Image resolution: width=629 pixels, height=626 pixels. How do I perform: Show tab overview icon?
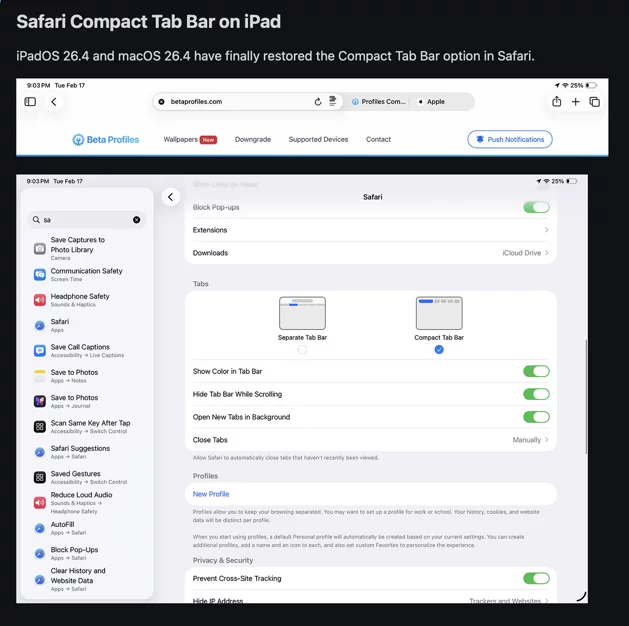coord(595,102)
